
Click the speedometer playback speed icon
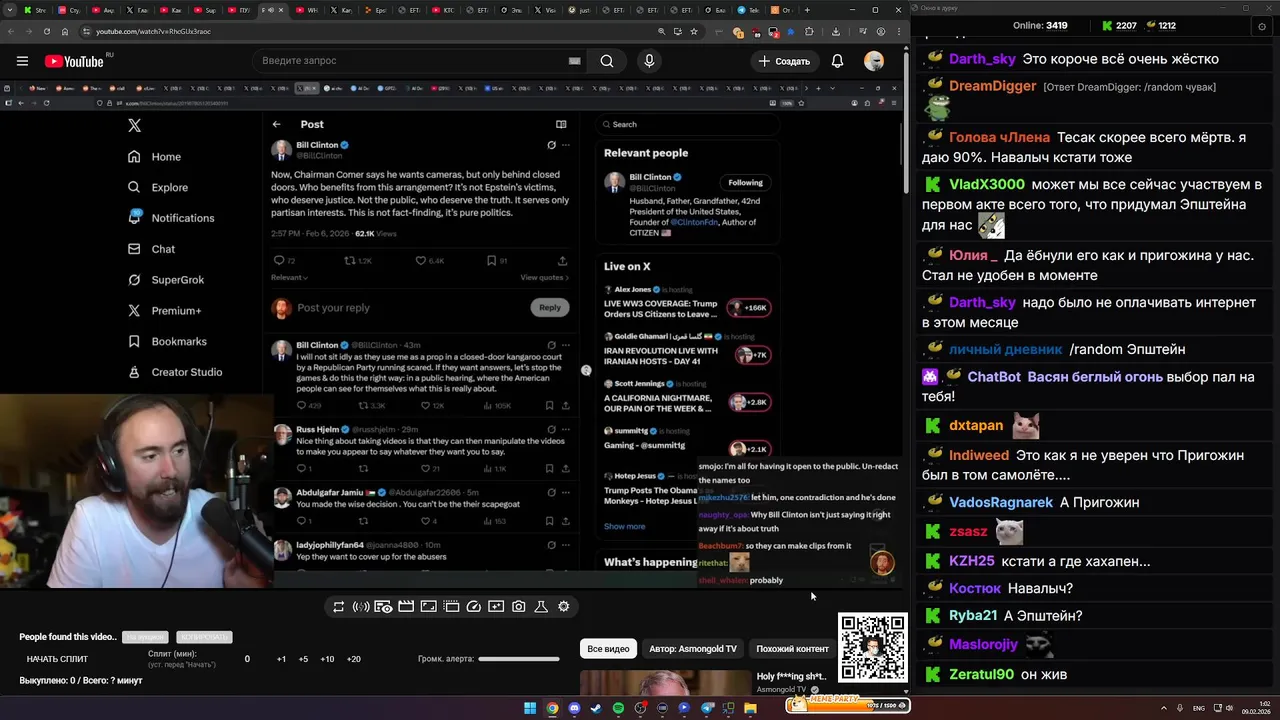tap(474, 606)
